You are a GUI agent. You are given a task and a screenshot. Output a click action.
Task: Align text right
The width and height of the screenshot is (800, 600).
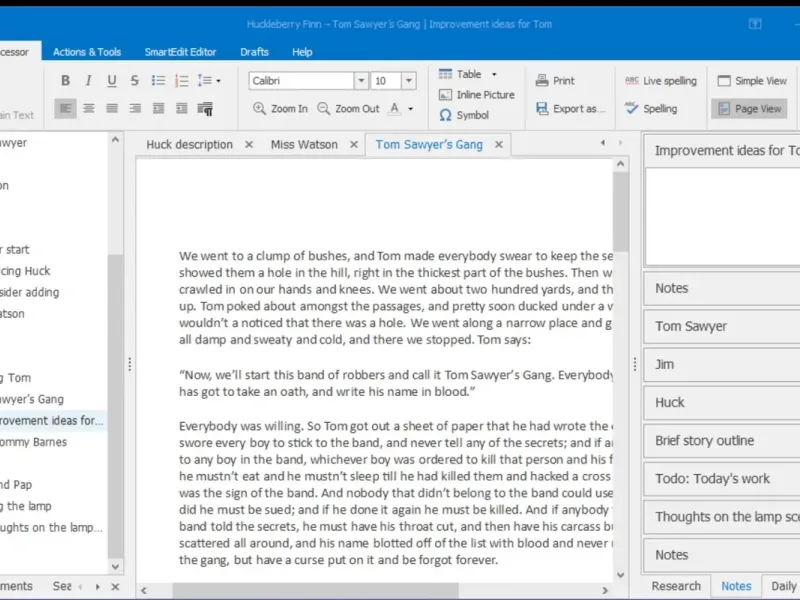click(135, 108)
